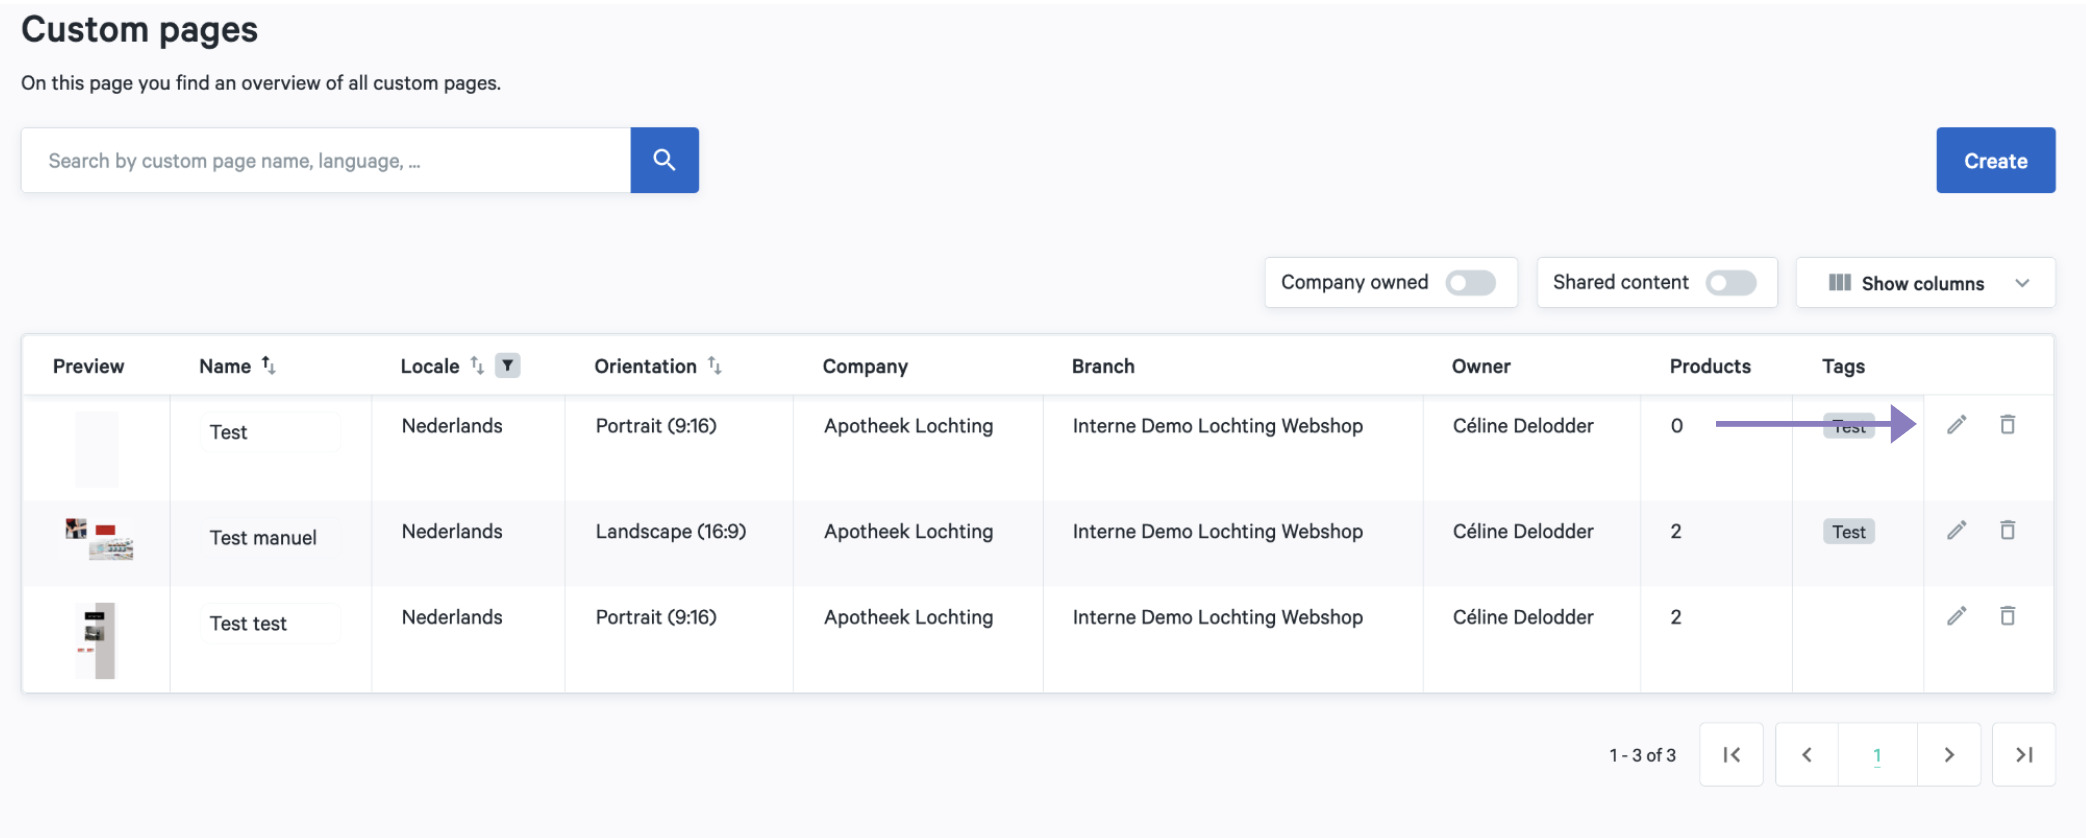Viewport: 2086px width, 838px height.
Task: Click Céline Delodder in Test manuel row
Action: 1523,531
